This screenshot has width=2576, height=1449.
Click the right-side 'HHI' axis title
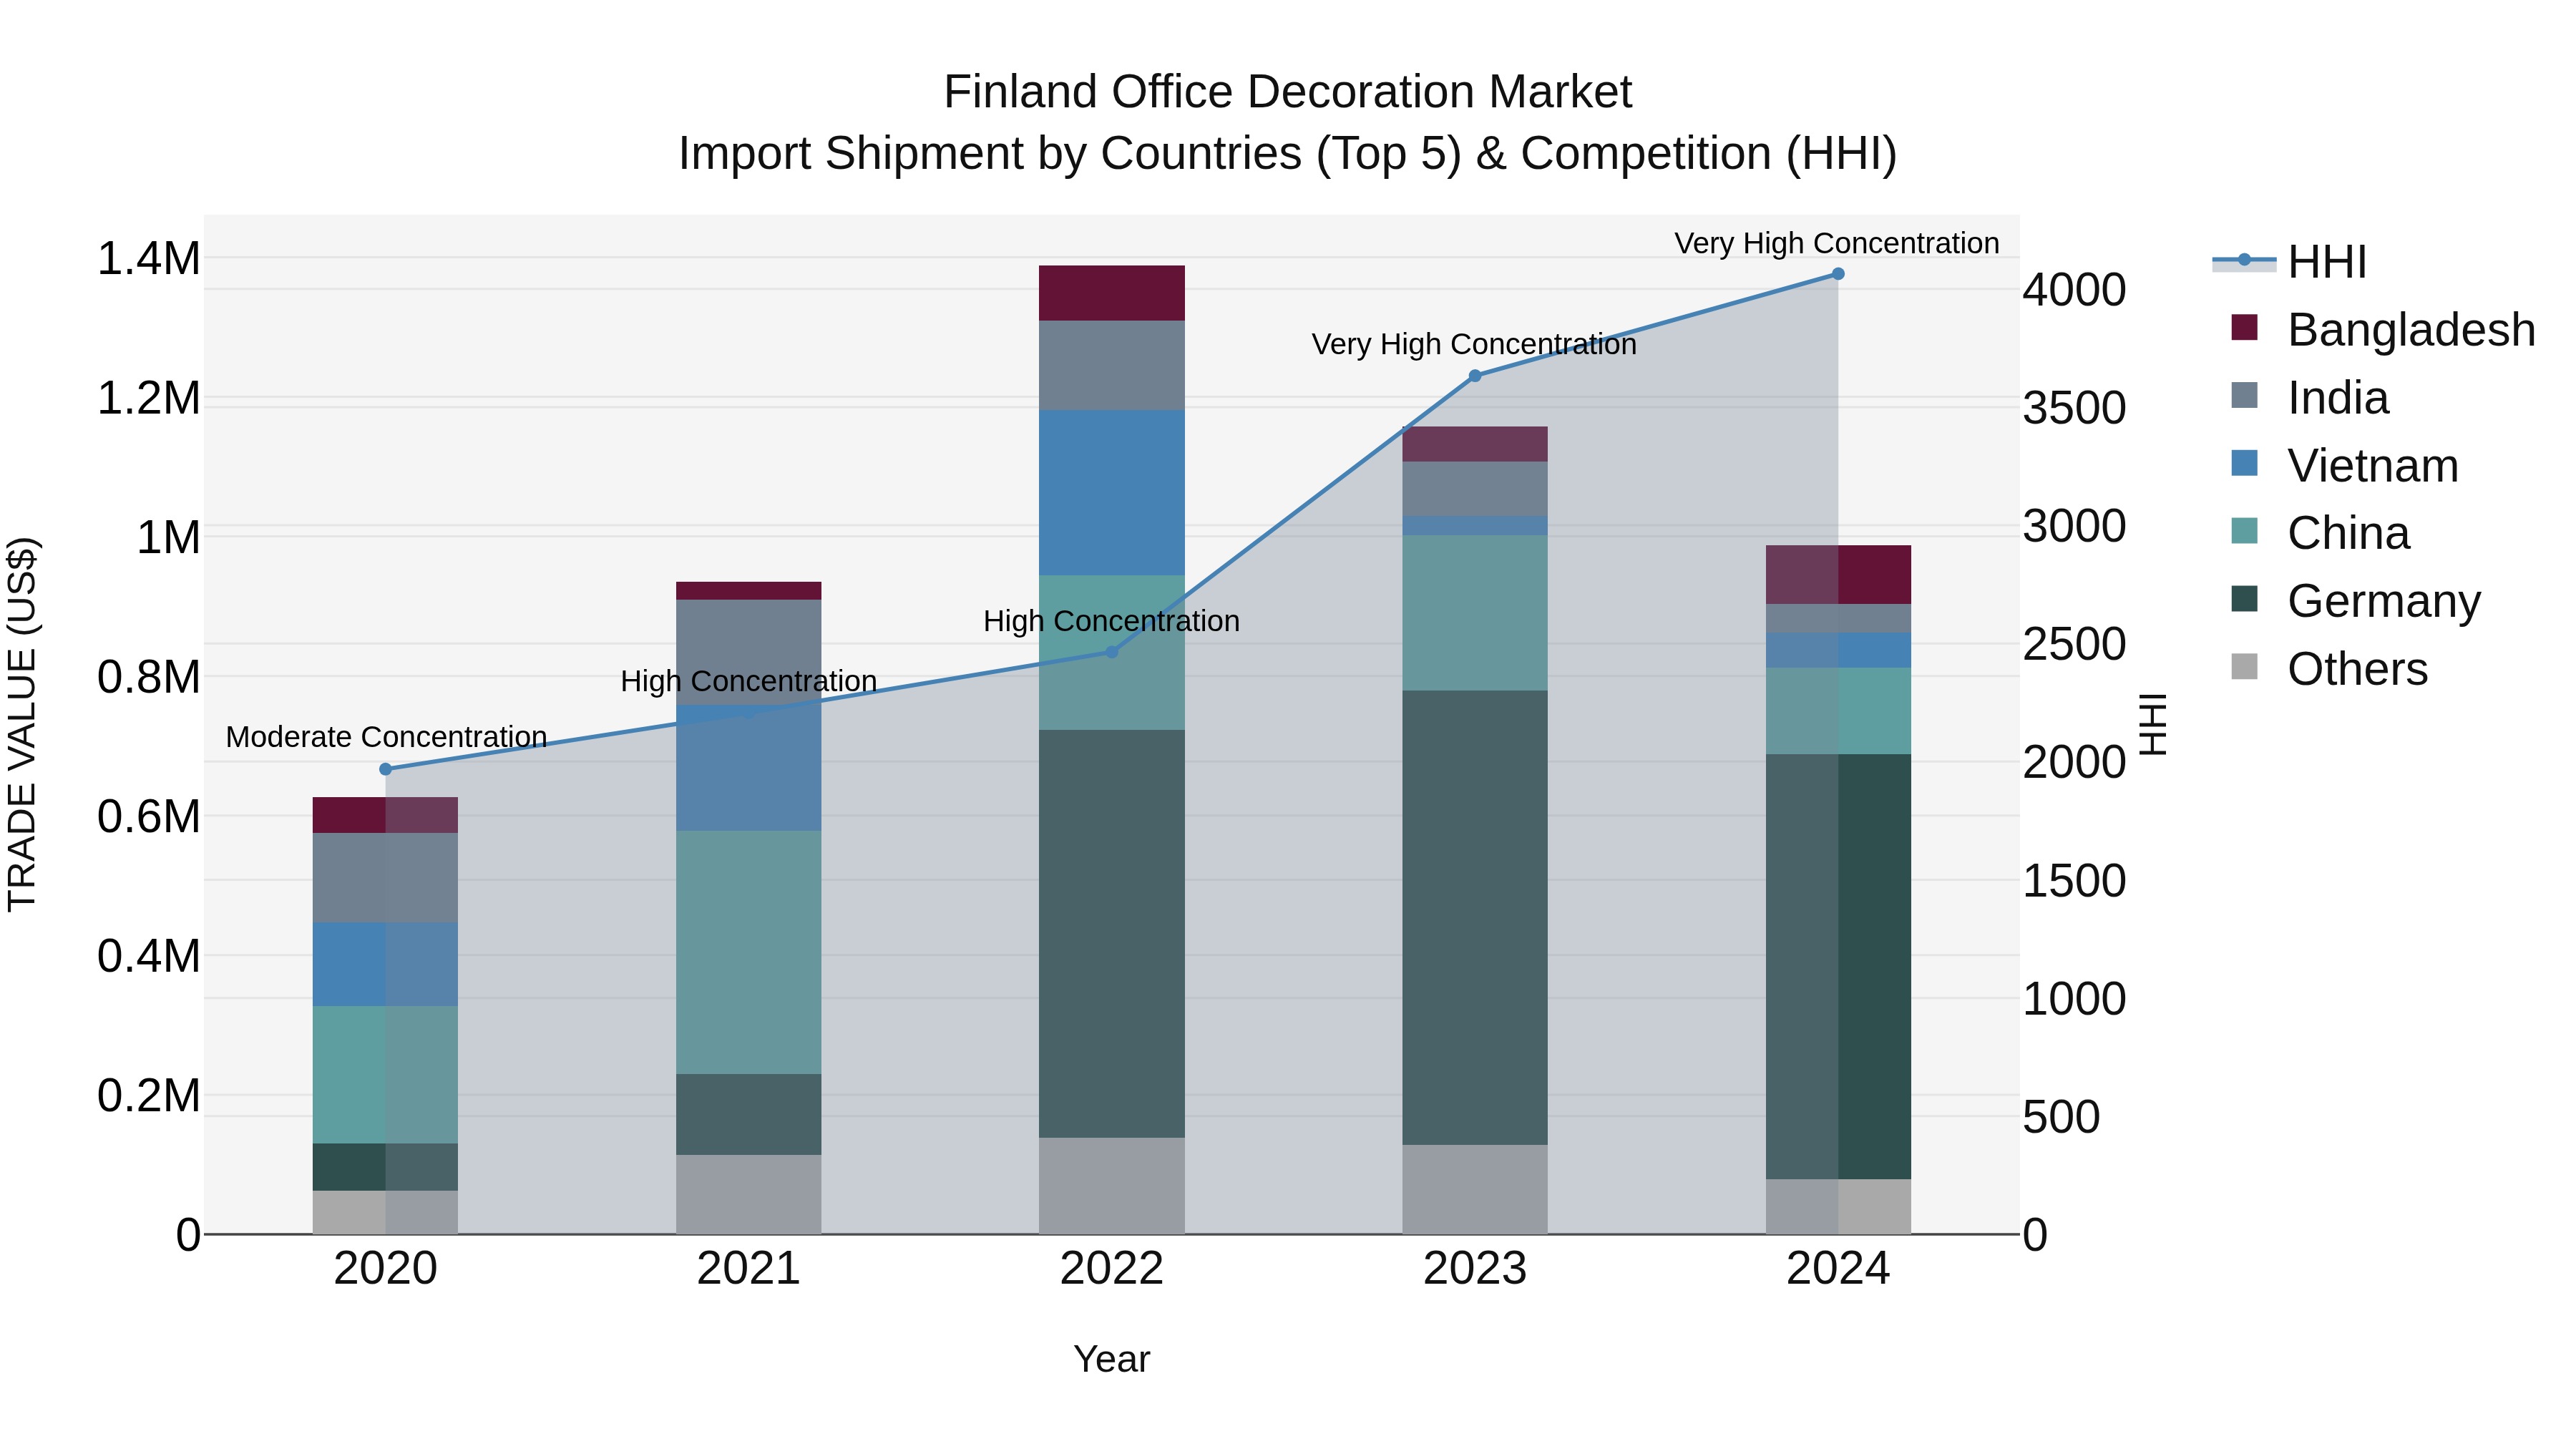click(2153, 724)
